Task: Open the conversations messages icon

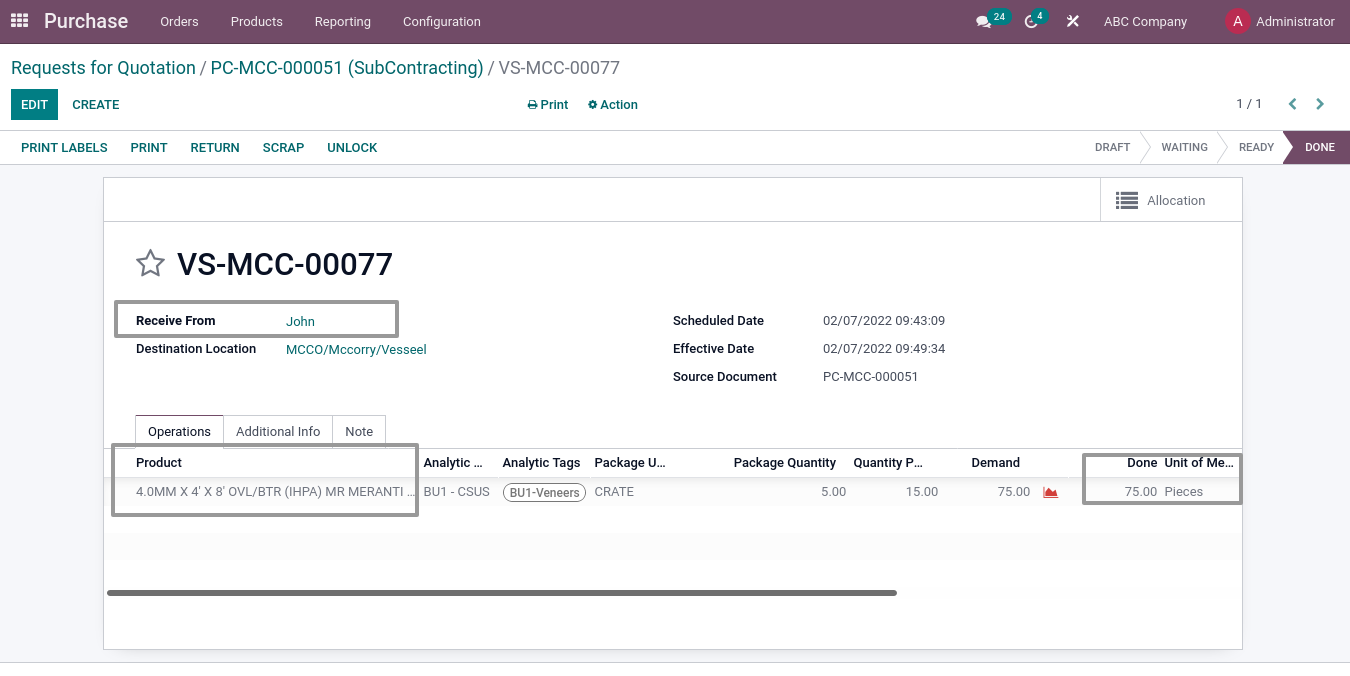Action: [985, 20]
